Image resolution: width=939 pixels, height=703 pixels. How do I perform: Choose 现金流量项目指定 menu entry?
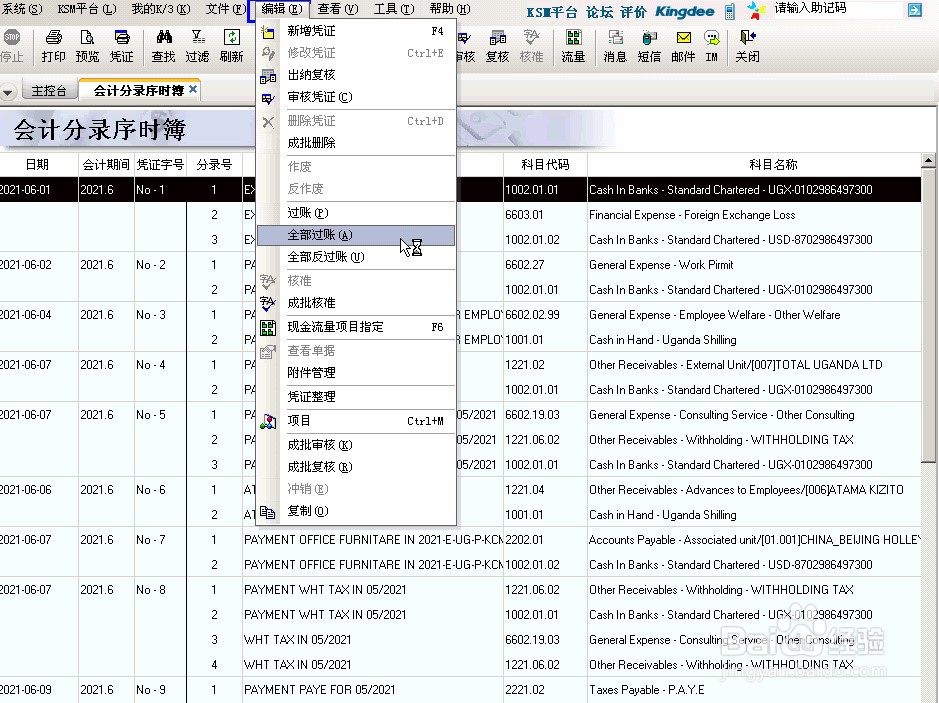coord(356,327)
